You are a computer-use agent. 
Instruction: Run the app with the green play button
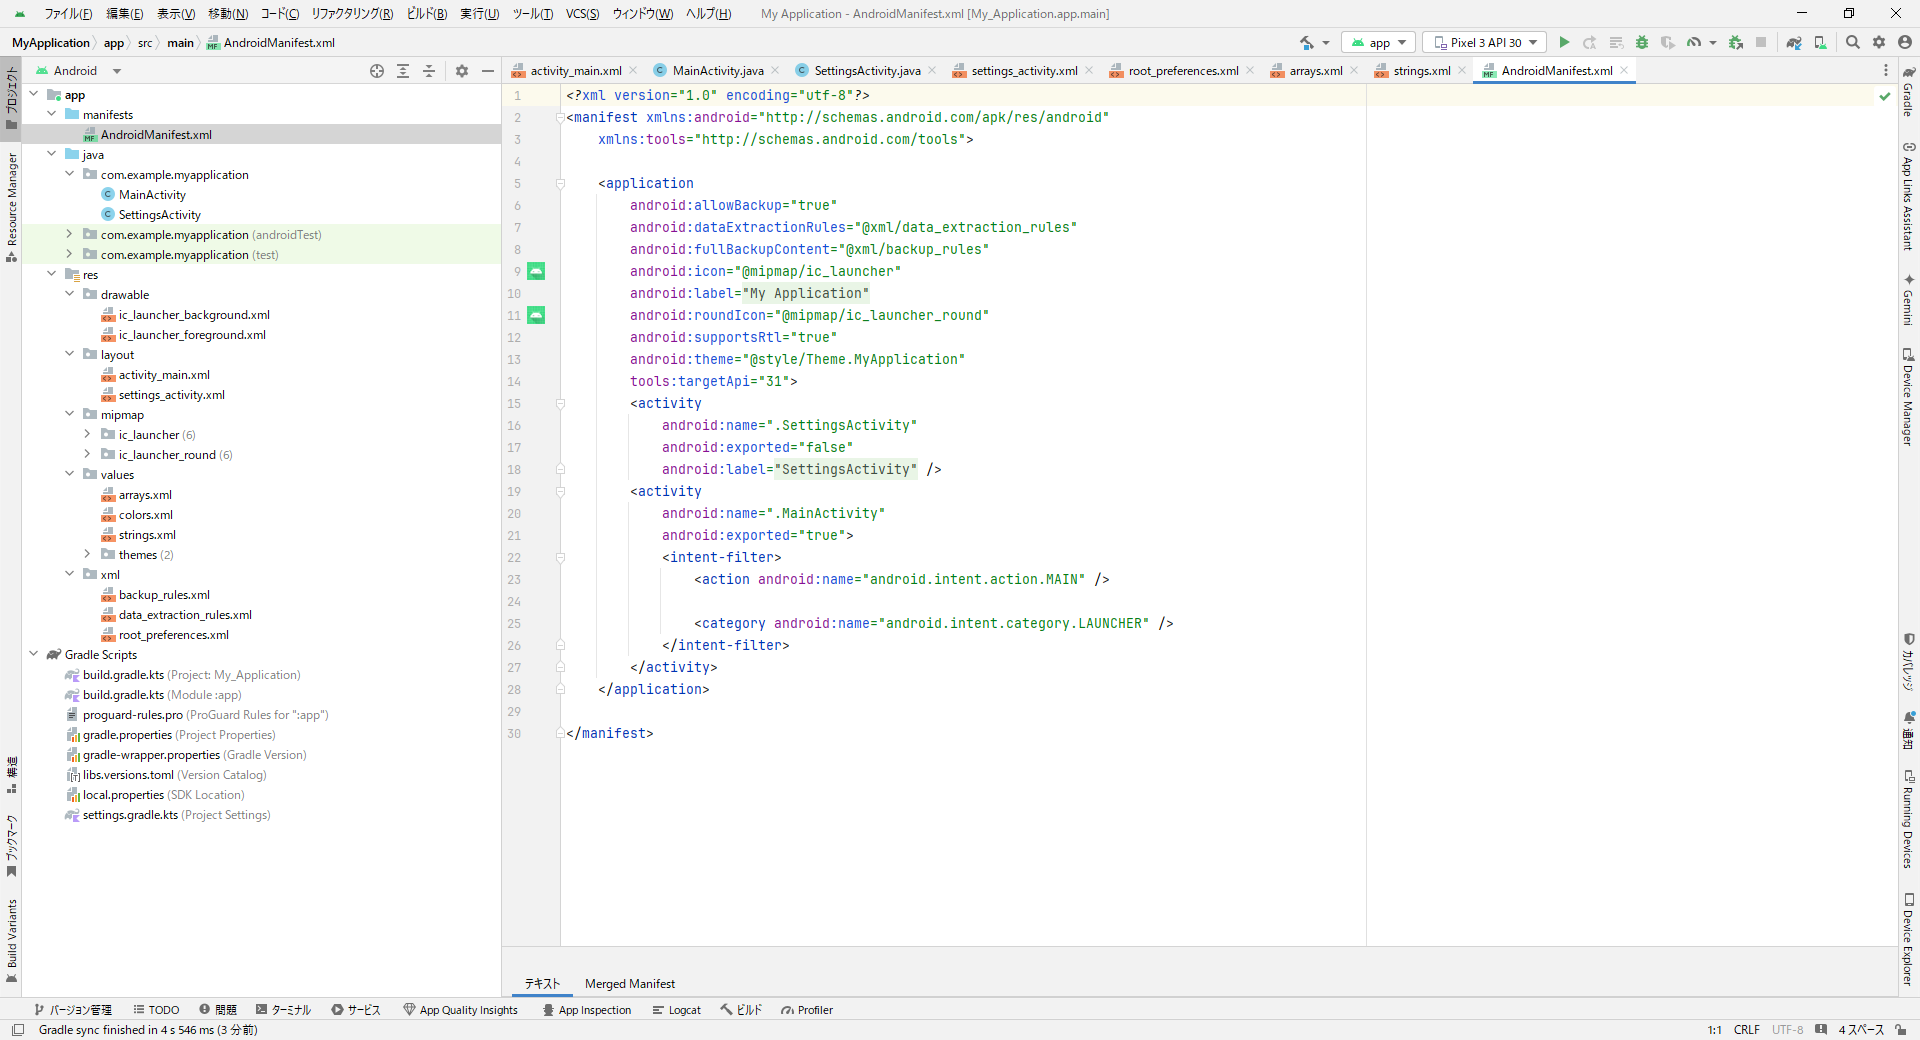point(1564,42)
